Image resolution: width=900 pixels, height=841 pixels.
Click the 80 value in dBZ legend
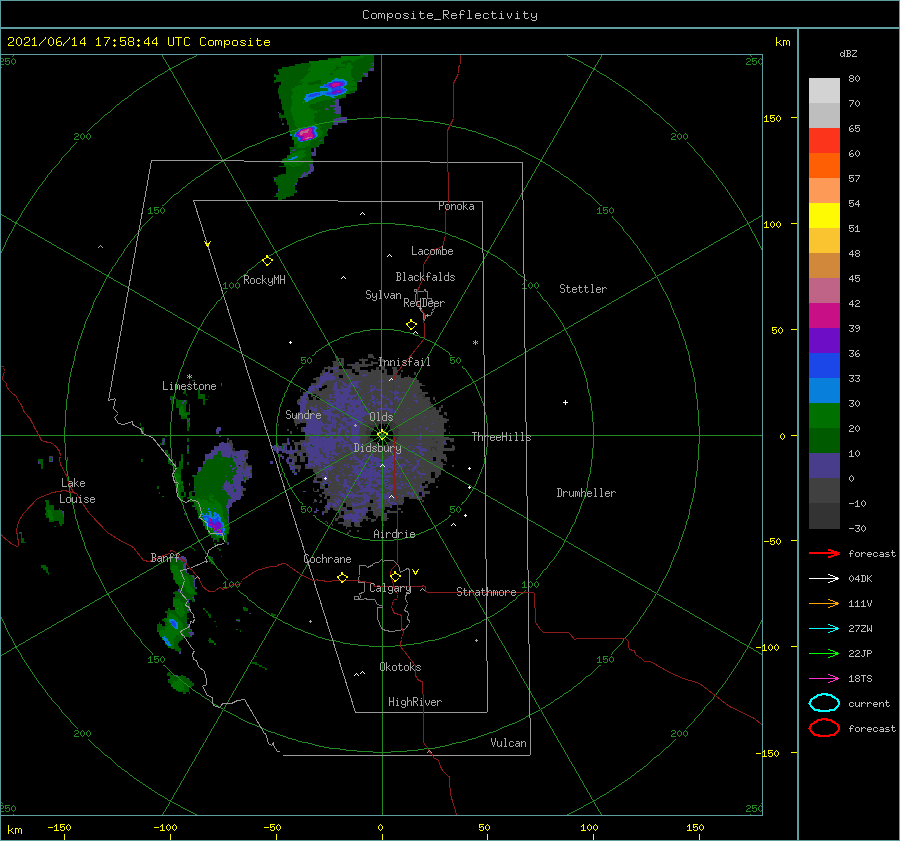(x=854, y=79)
